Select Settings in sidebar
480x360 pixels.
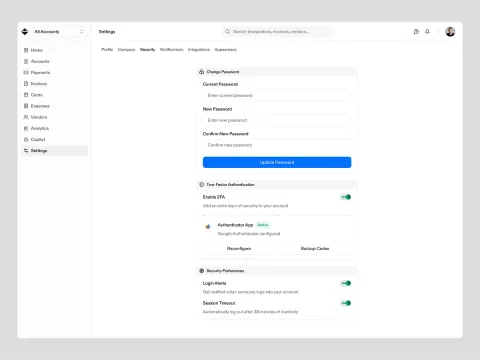coord(55,151)
